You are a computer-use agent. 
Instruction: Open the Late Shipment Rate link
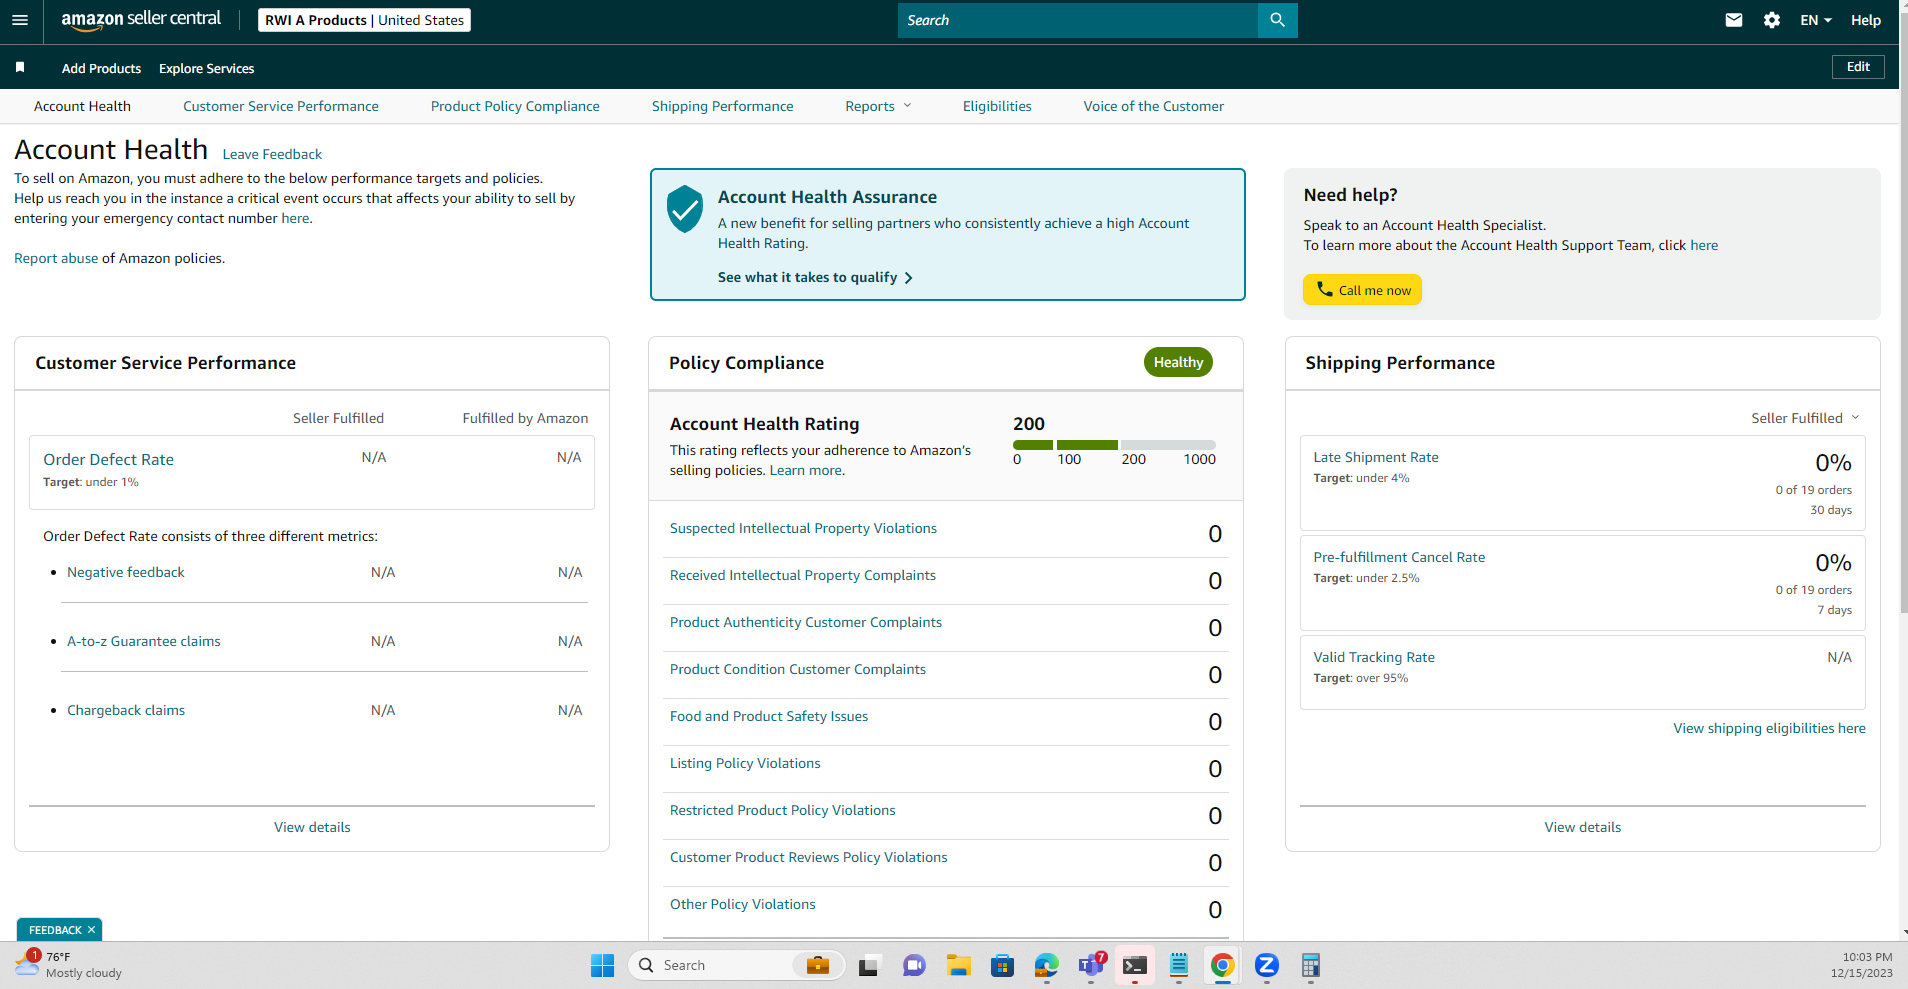1376,457
